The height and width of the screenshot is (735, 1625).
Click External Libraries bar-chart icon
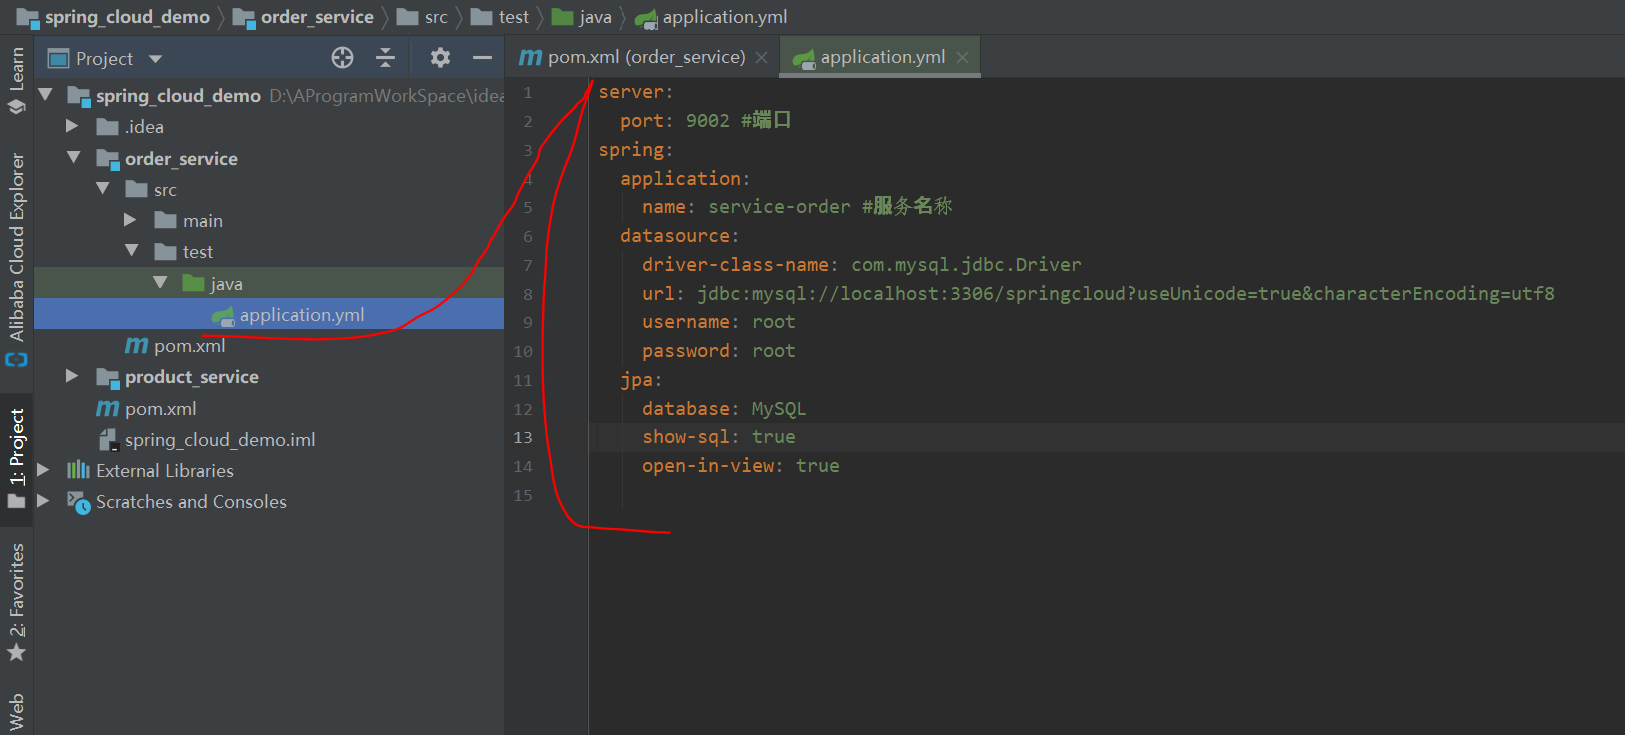pyautogui.click(x=78, y=470)
